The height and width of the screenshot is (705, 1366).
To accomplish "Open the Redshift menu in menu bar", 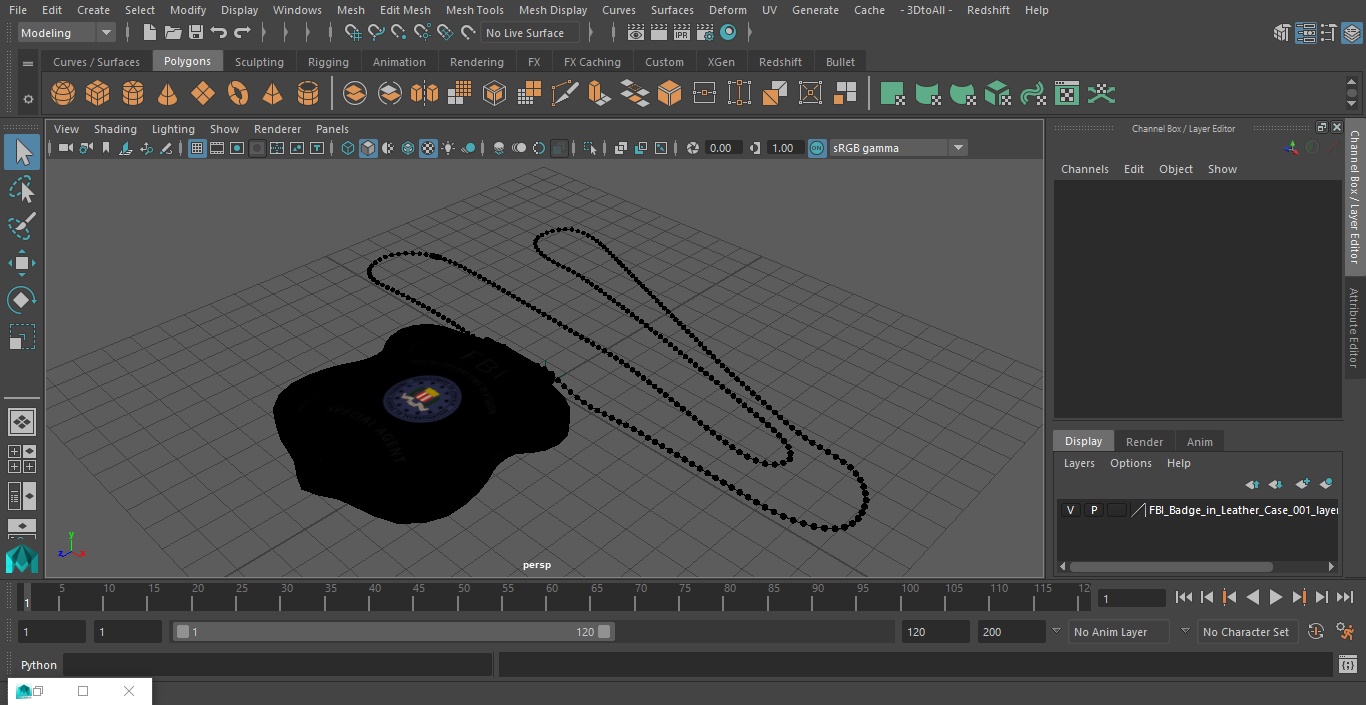I will [x=987, y=10].
